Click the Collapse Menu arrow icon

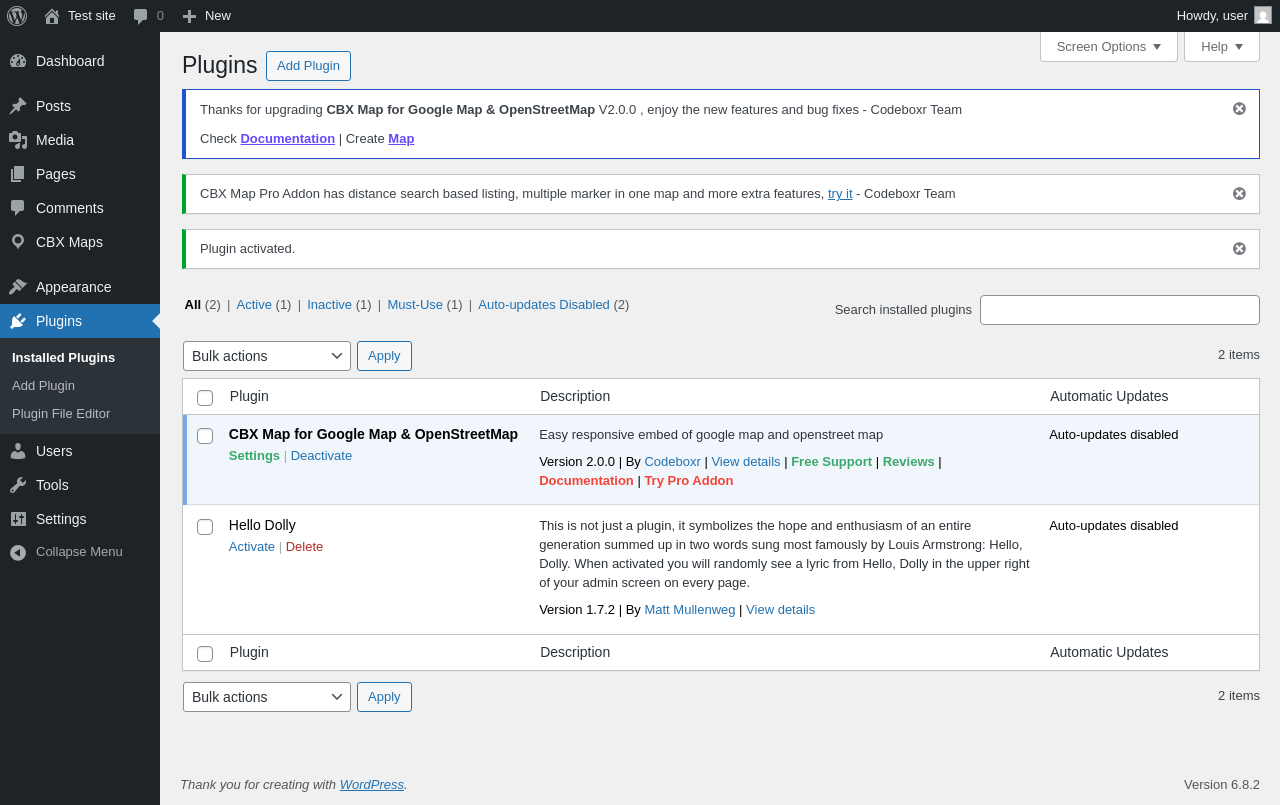pyautogui.click(x=18, y=552)
